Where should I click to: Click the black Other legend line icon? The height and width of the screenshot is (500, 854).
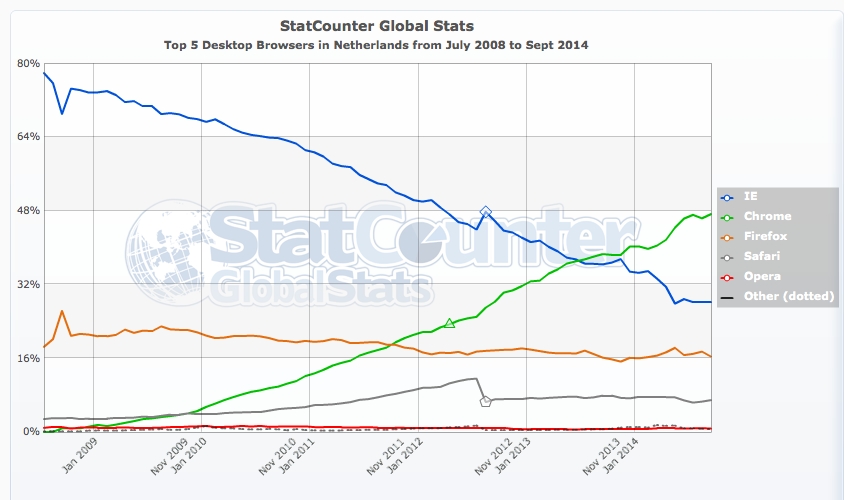(x=727, y=296)
